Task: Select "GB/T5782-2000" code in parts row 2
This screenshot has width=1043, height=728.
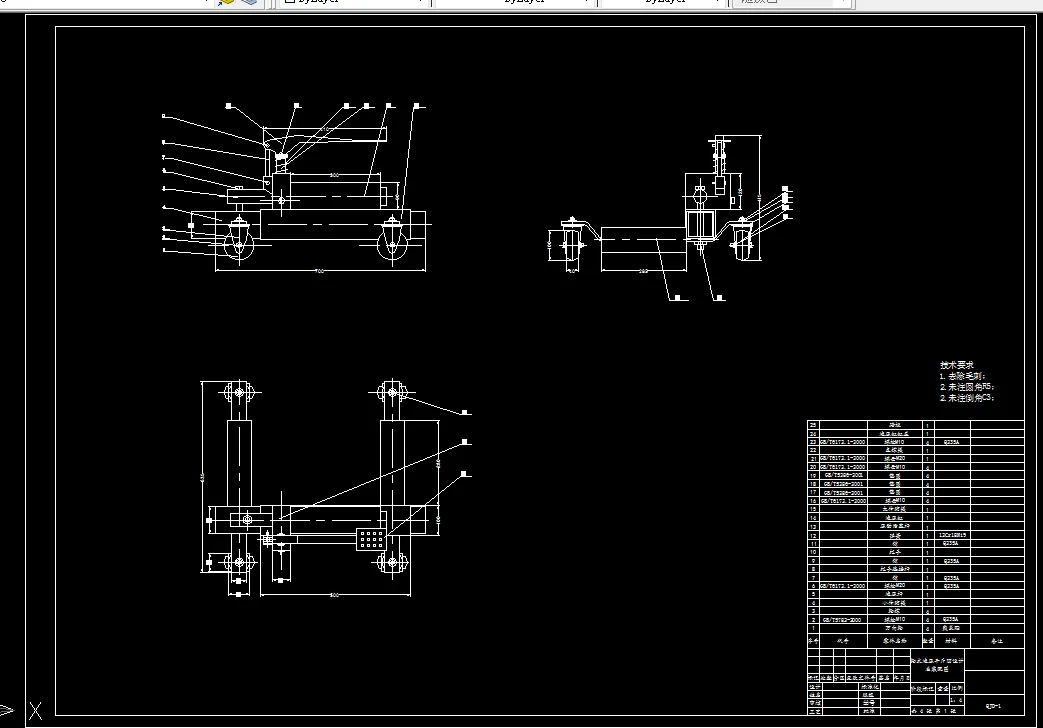Action: pyautogui.click(x=843, y=620)
